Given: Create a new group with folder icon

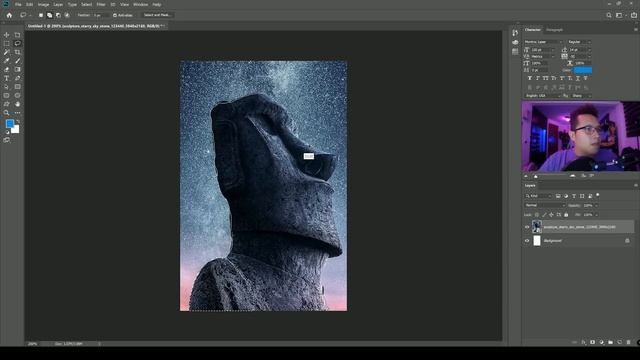Looking at the screenshot, I should point(610,342).
